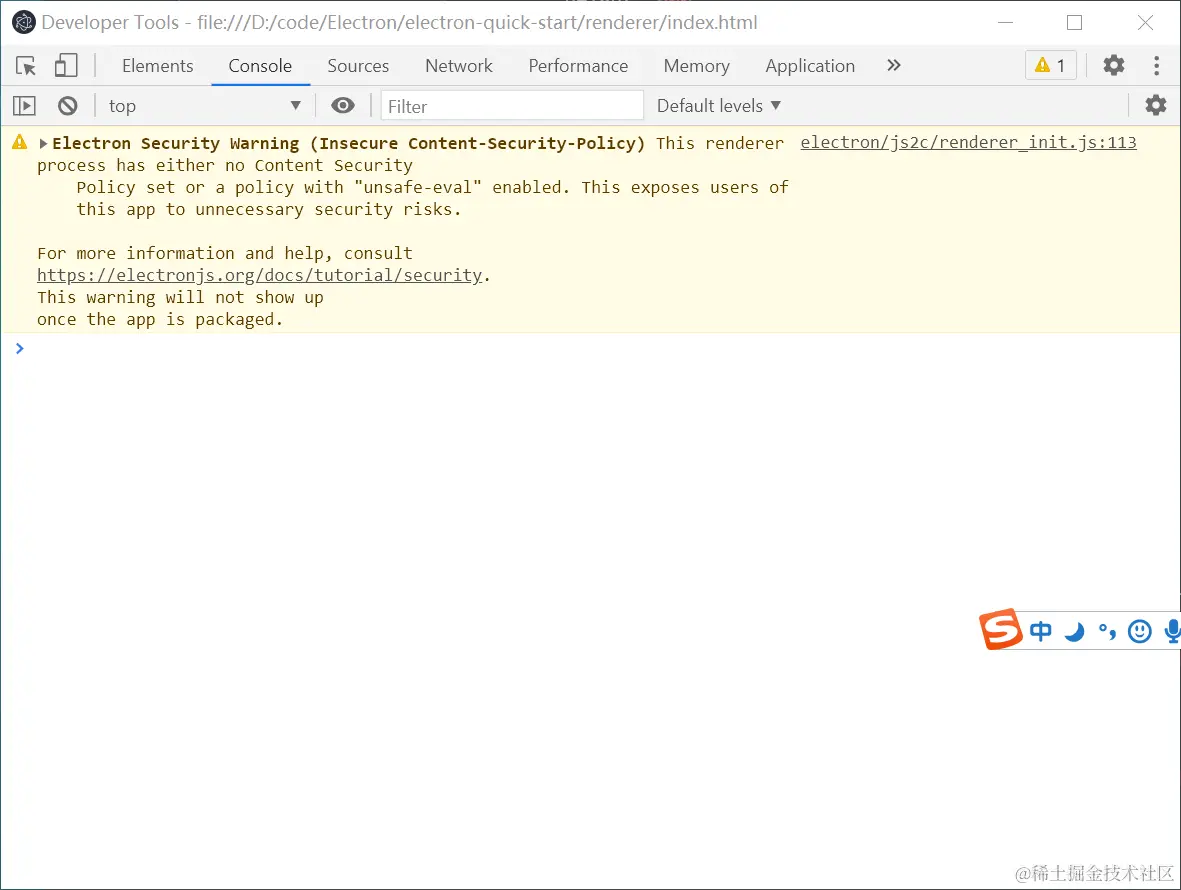Open the electronjs.org security tutorial link
1181x890 pixels.
click(x=259, y=276)
